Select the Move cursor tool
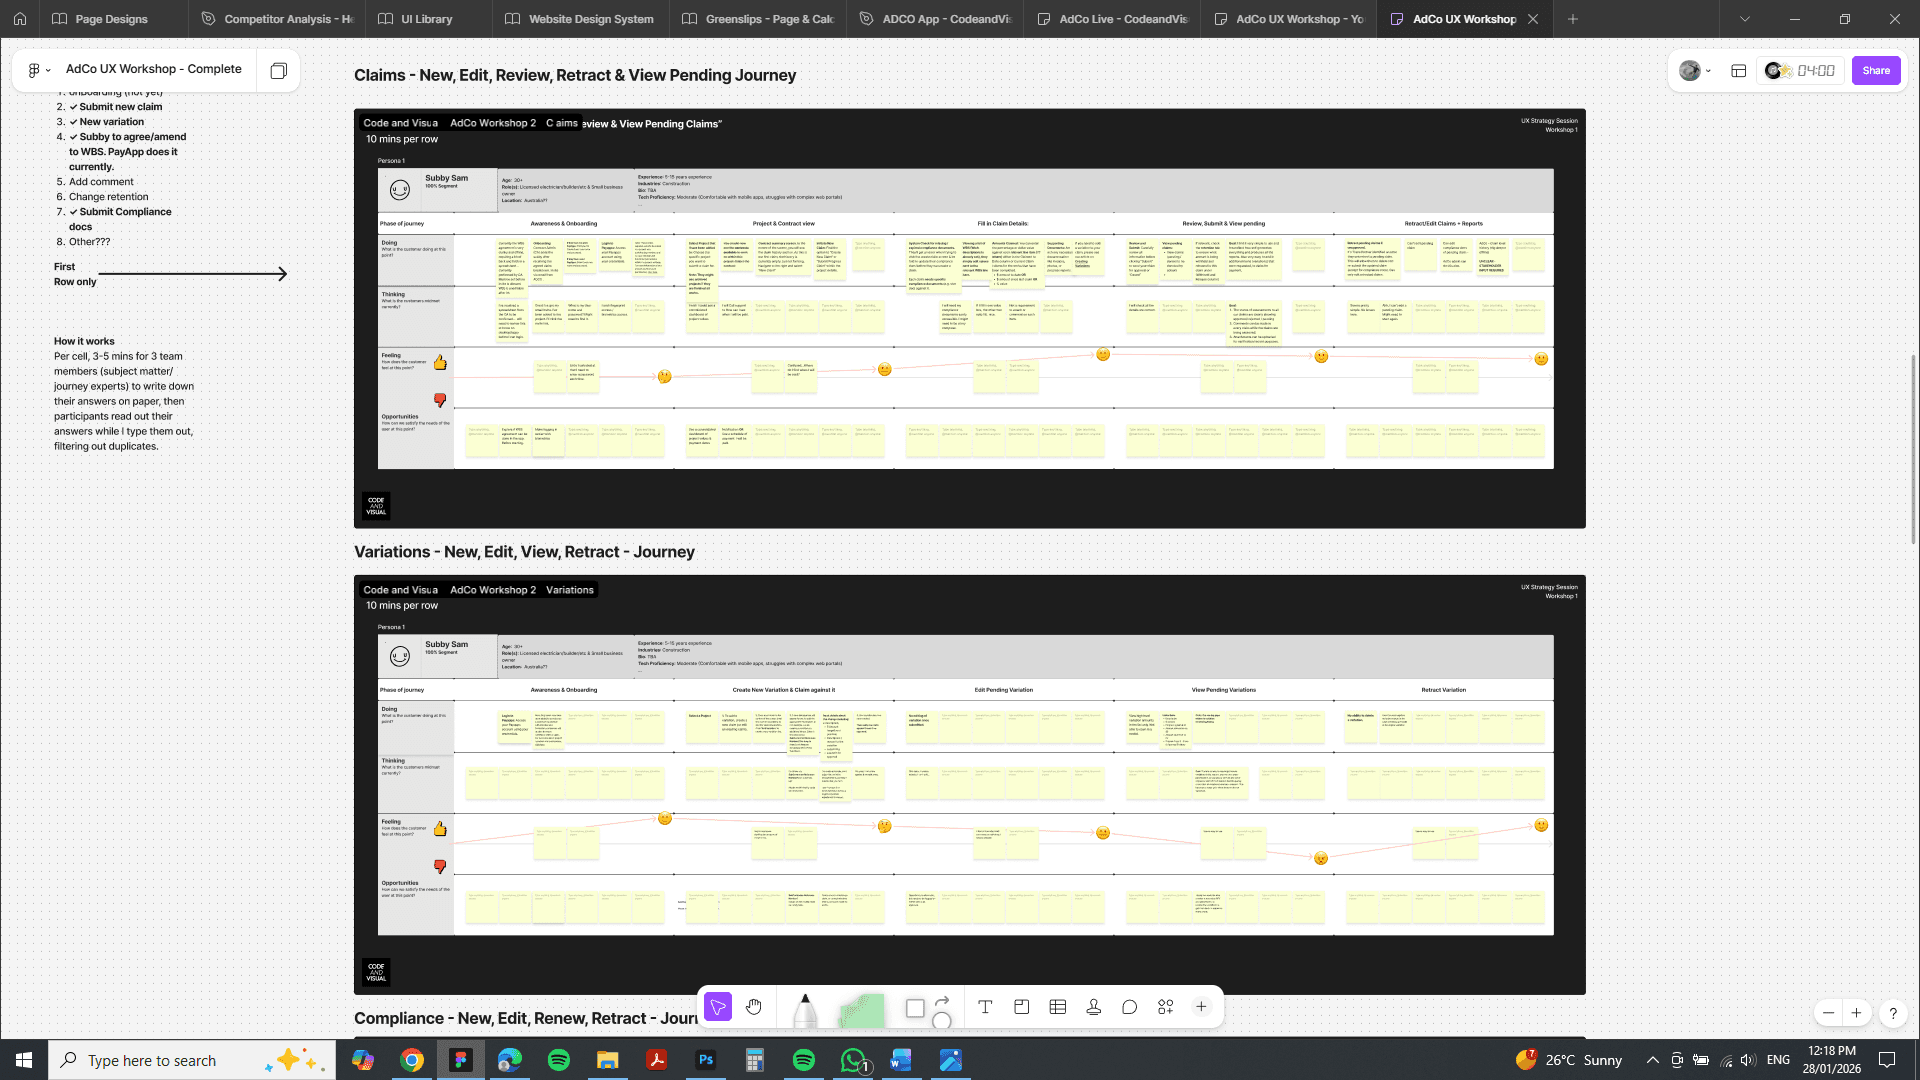The height and width of the screenshot is (1080, 1920). pyautogui.click(x=718, y=1007)
